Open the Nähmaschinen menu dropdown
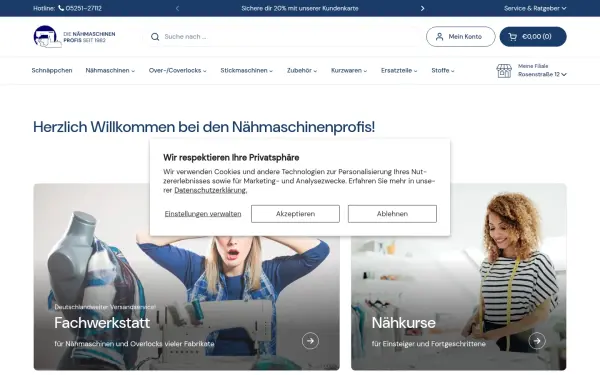Image resolution: width=600 pixels, height=375 pixels. [110, 70]
